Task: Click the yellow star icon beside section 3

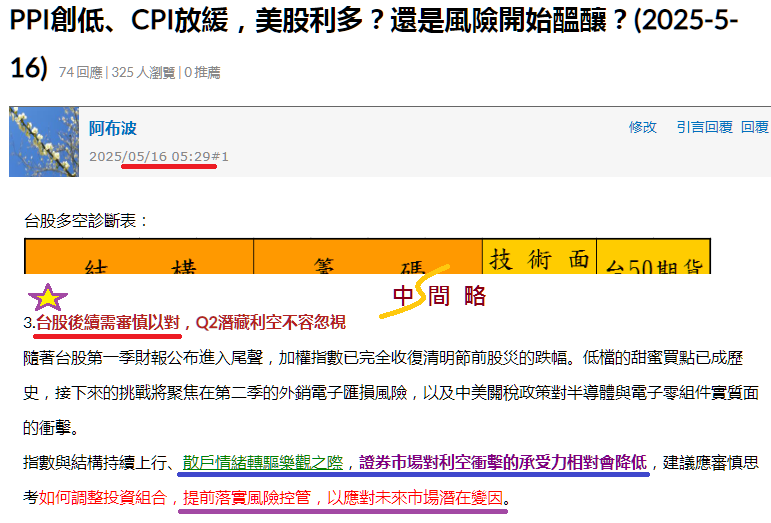Action: tap(48, 298)
